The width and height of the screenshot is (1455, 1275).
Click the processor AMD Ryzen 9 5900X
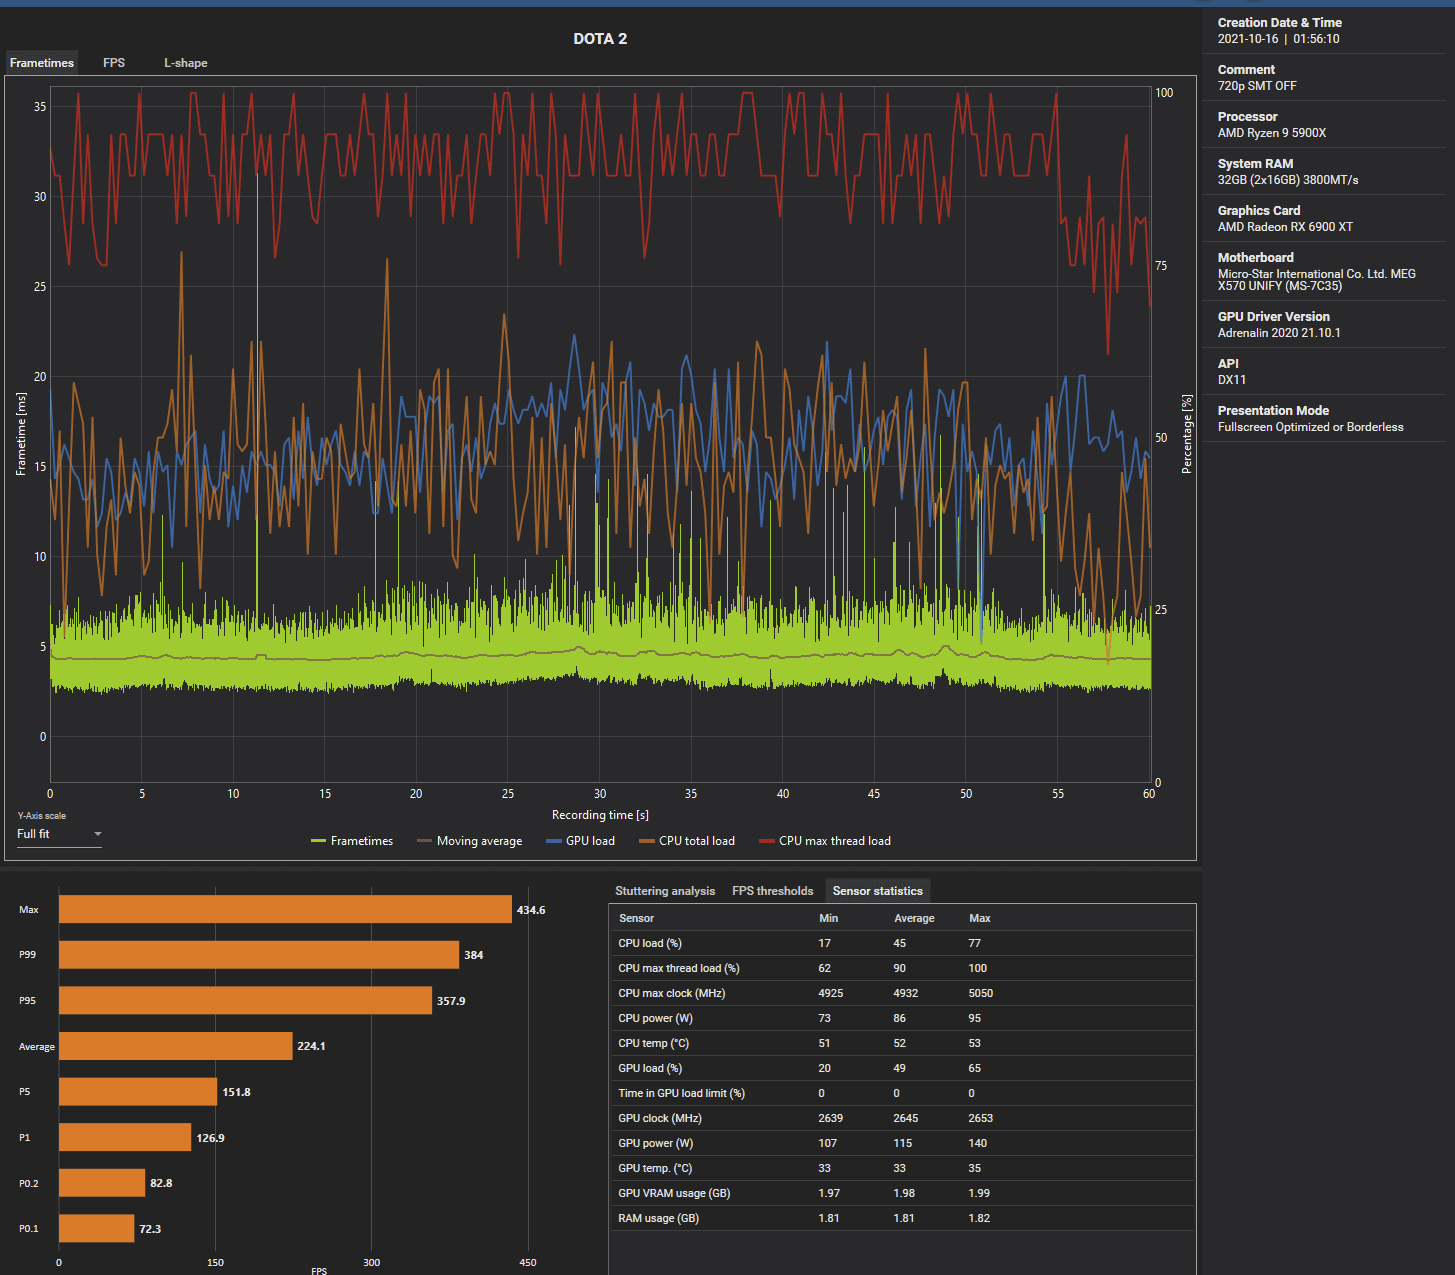click(1272, 133)
